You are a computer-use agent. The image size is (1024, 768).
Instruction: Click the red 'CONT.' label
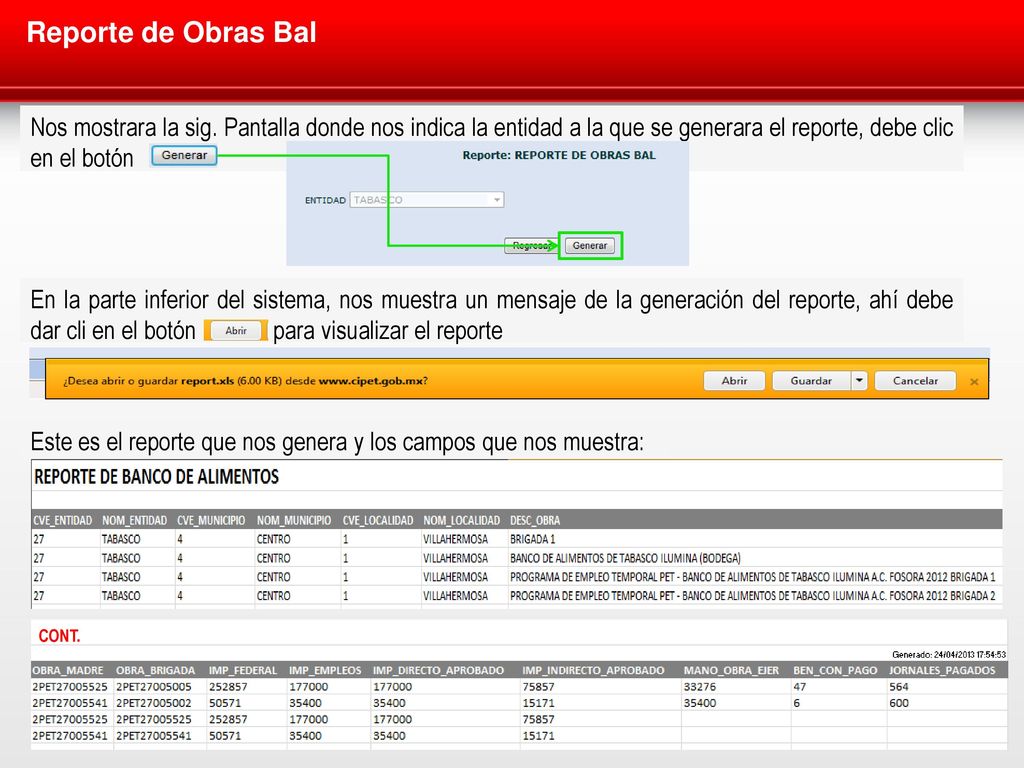59,636
